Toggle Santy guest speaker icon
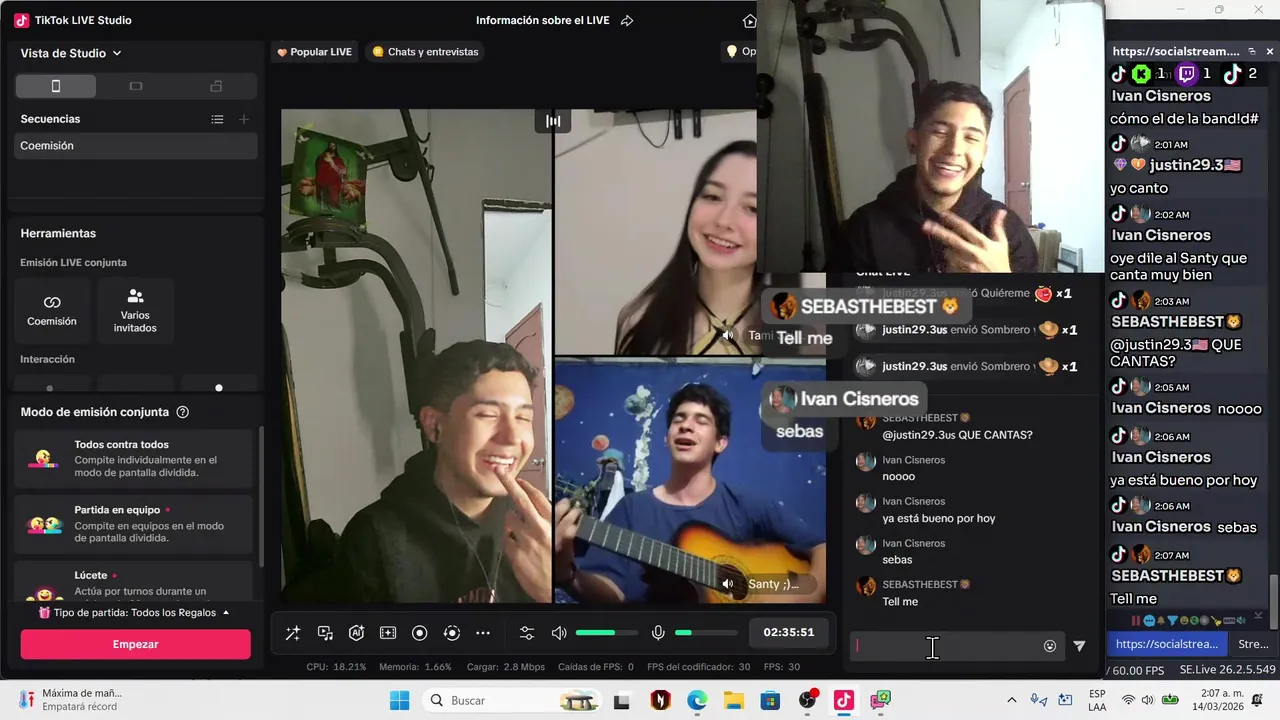The height and width of the screenshot is (720, 1280). pyautogui.click(x=728, y=584)
